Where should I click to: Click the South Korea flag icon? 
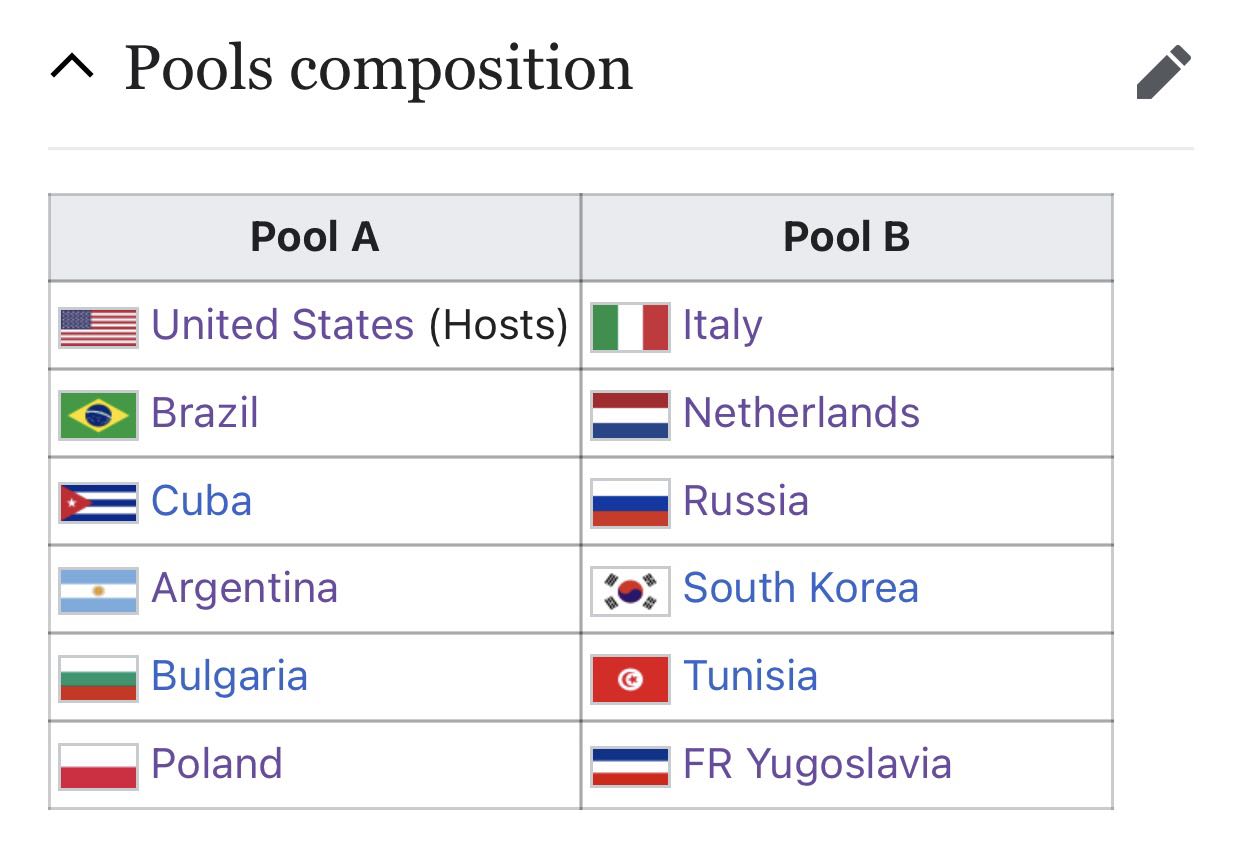[630, 591]
